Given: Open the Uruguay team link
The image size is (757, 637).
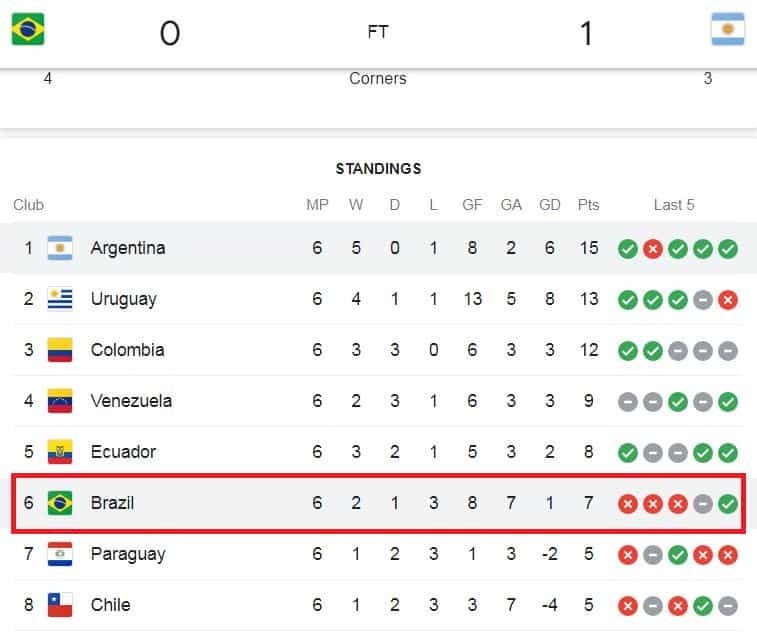Looking at the screenshot, I should [x=124, y=299].
